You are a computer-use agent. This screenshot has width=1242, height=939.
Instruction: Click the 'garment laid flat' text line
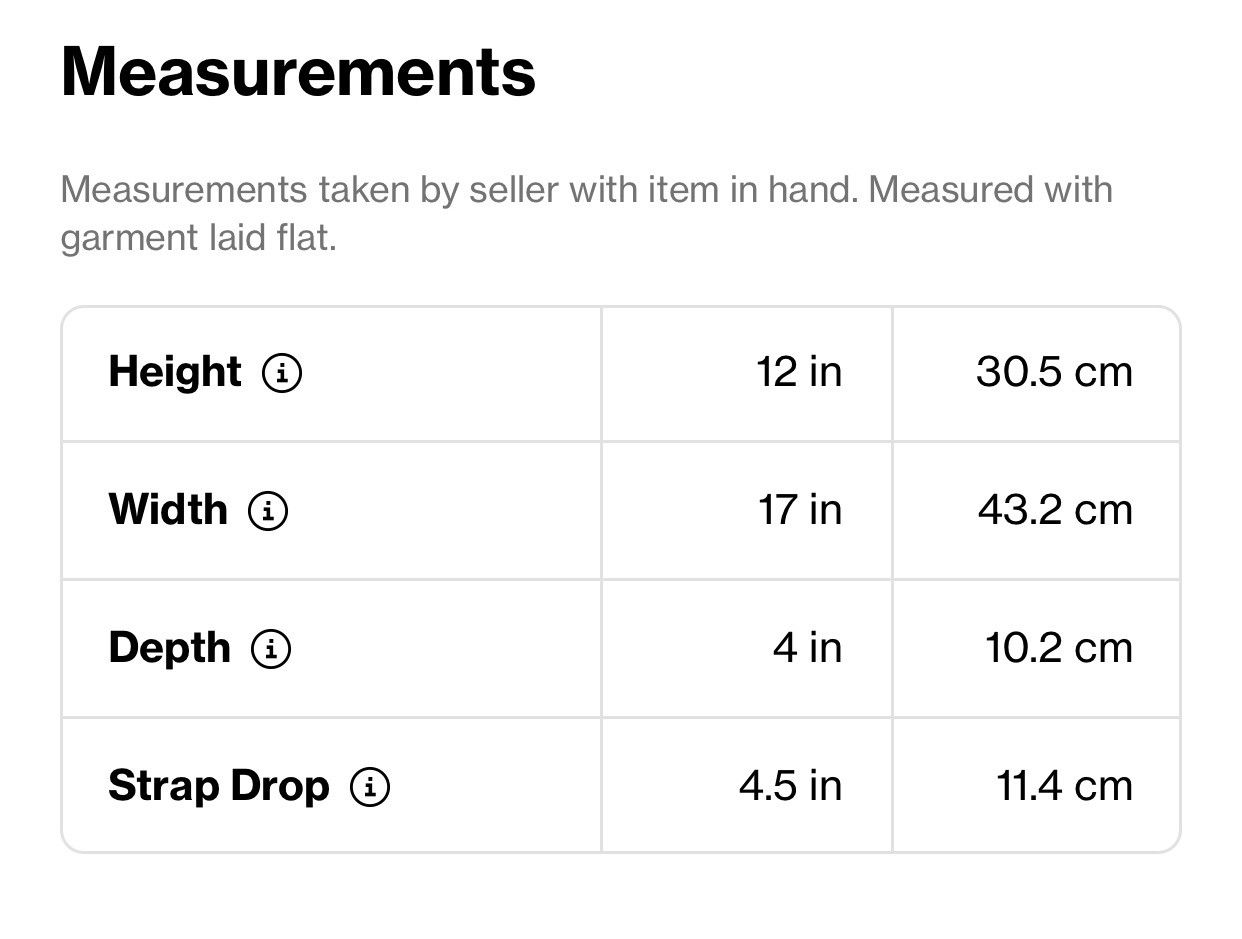(198, 239)
